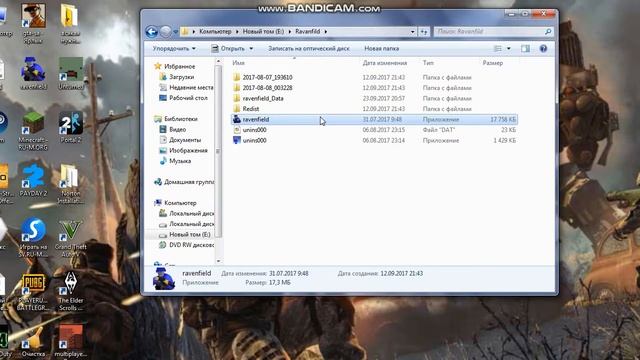
Task: Click Записать на оптический диск
Action: (309, 48)
